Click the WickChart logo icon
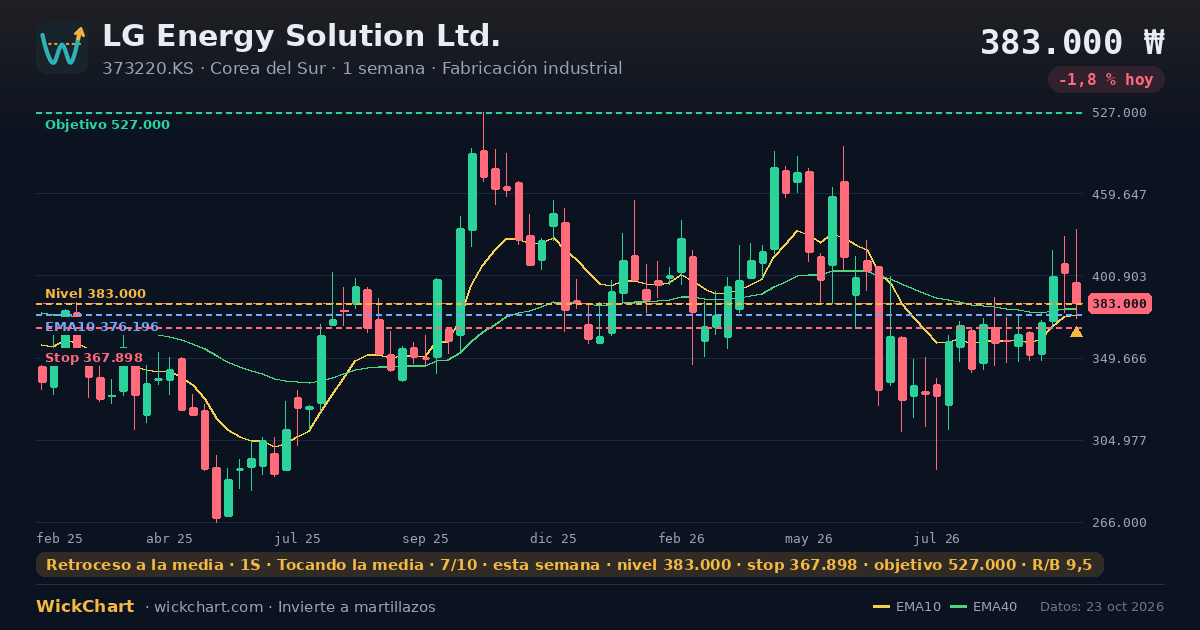This screenshot has width=1200, height=630. pos(62,48)
